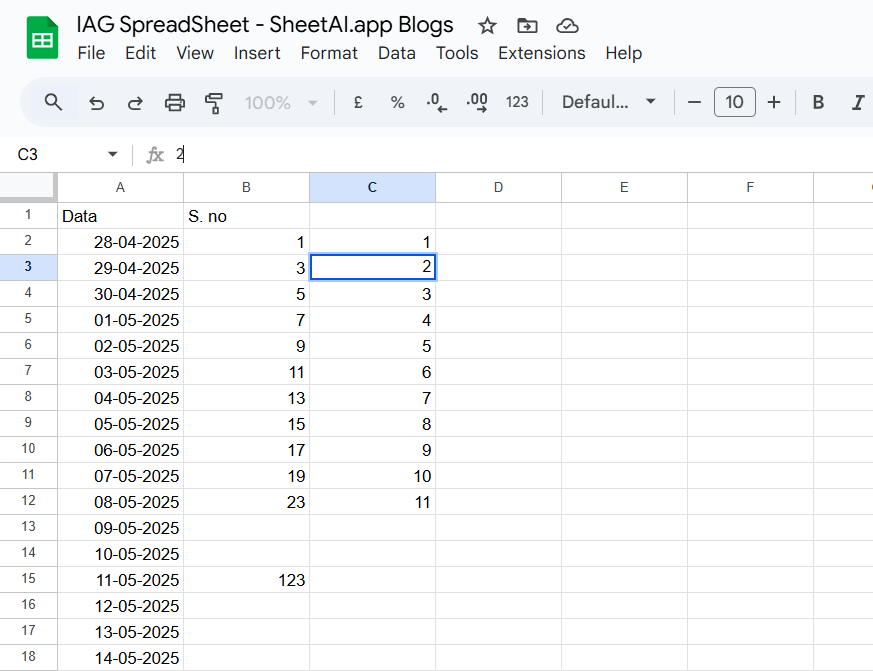Screen dimensions: 873x671
Task: Click the redo arrow
Action: [135, 103]
